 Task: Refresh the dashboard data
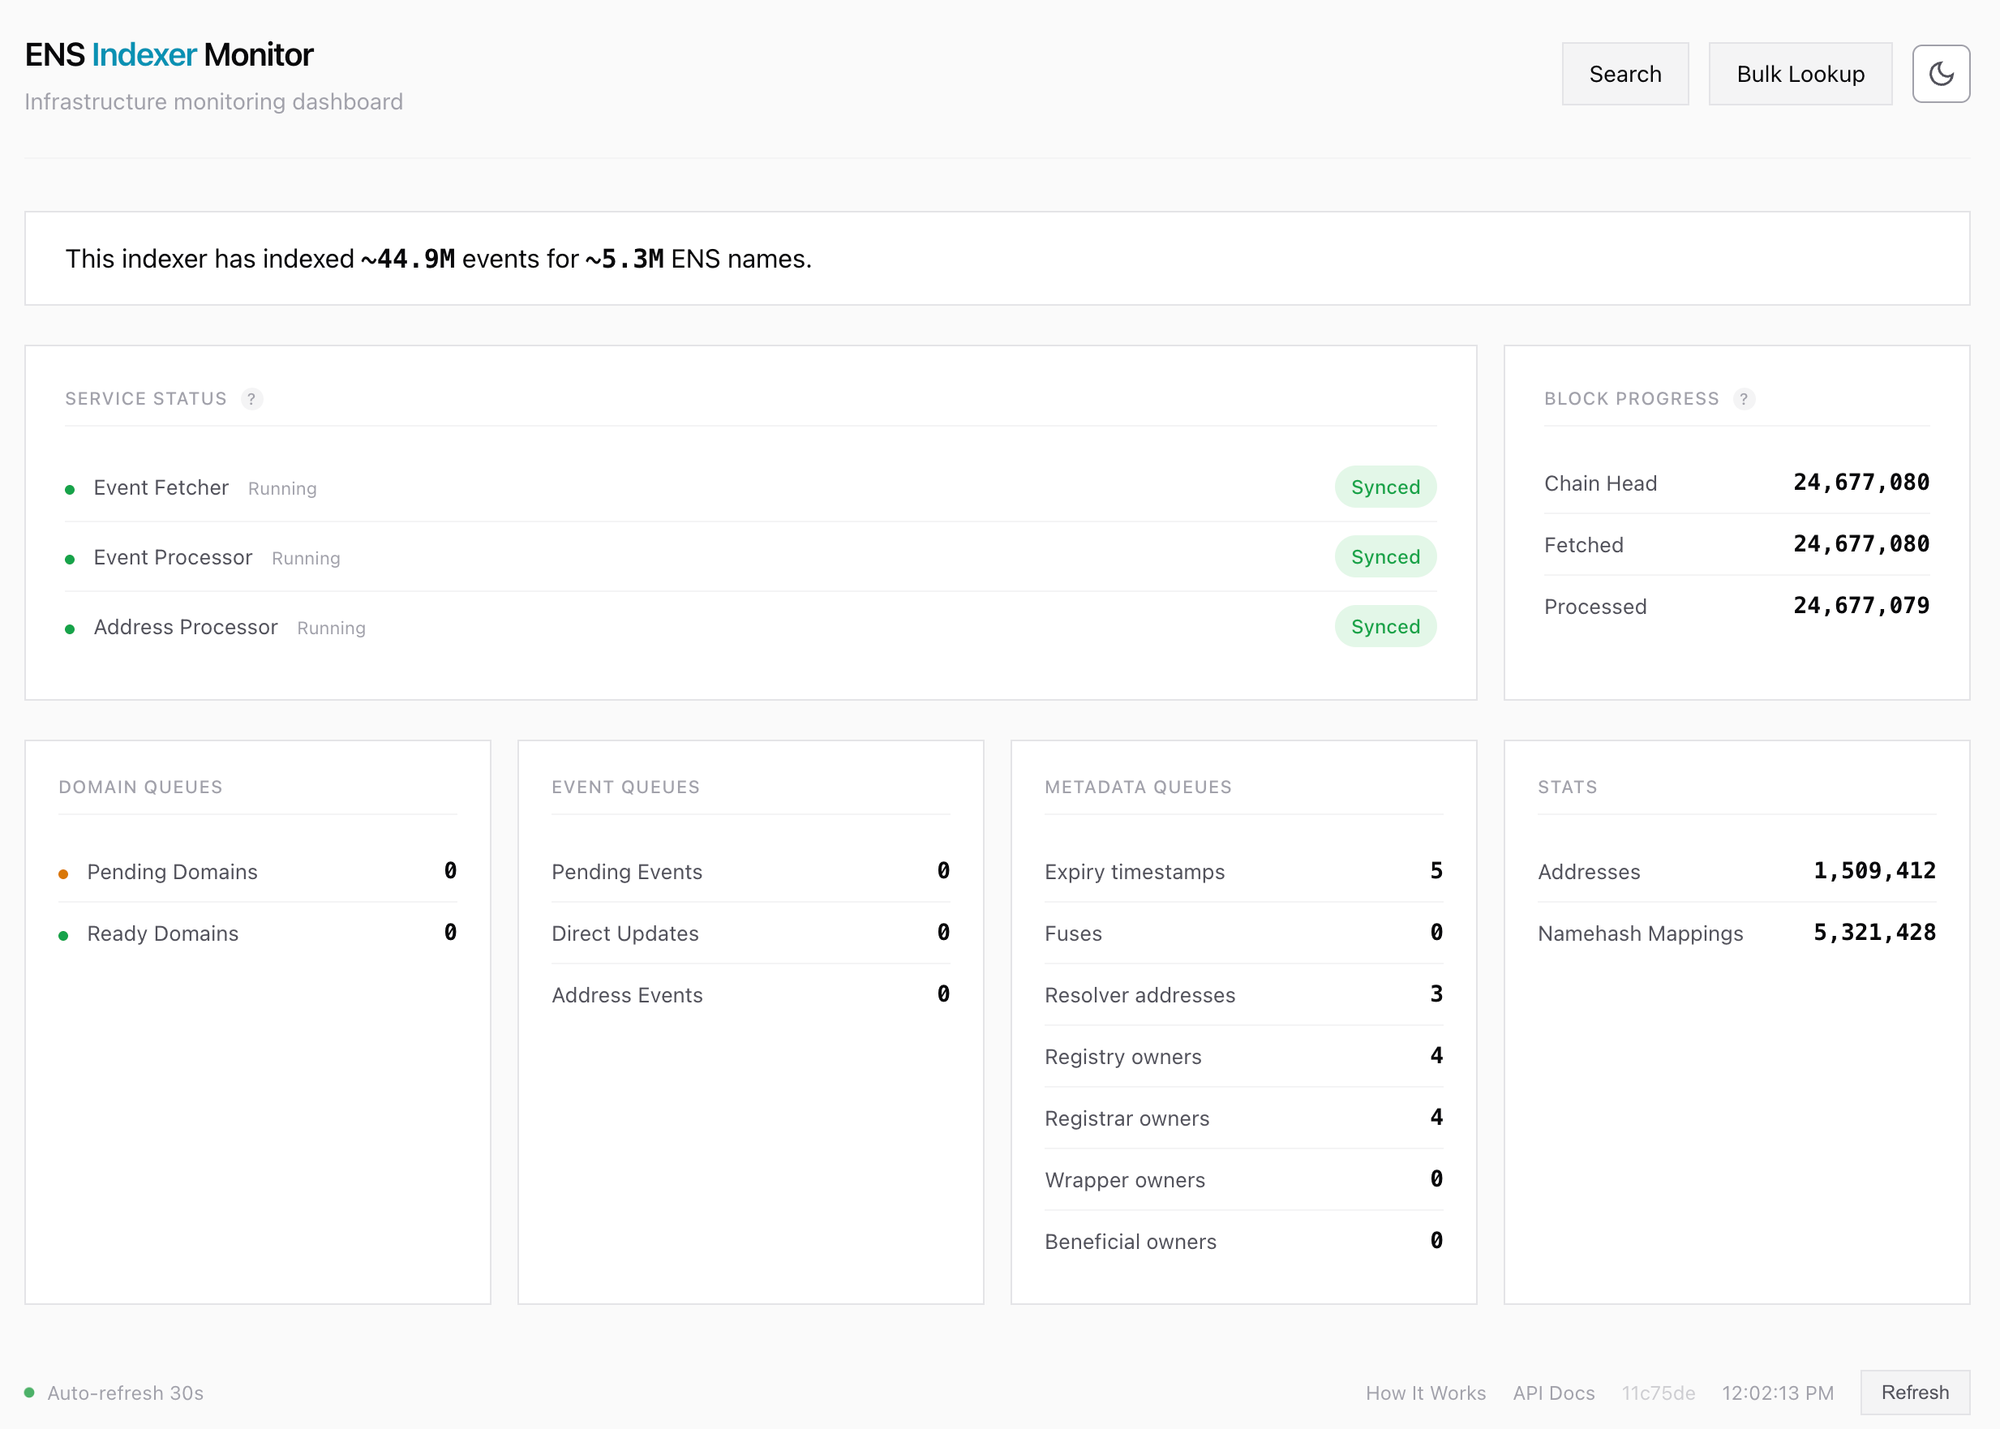[x=1914, y=1392]
